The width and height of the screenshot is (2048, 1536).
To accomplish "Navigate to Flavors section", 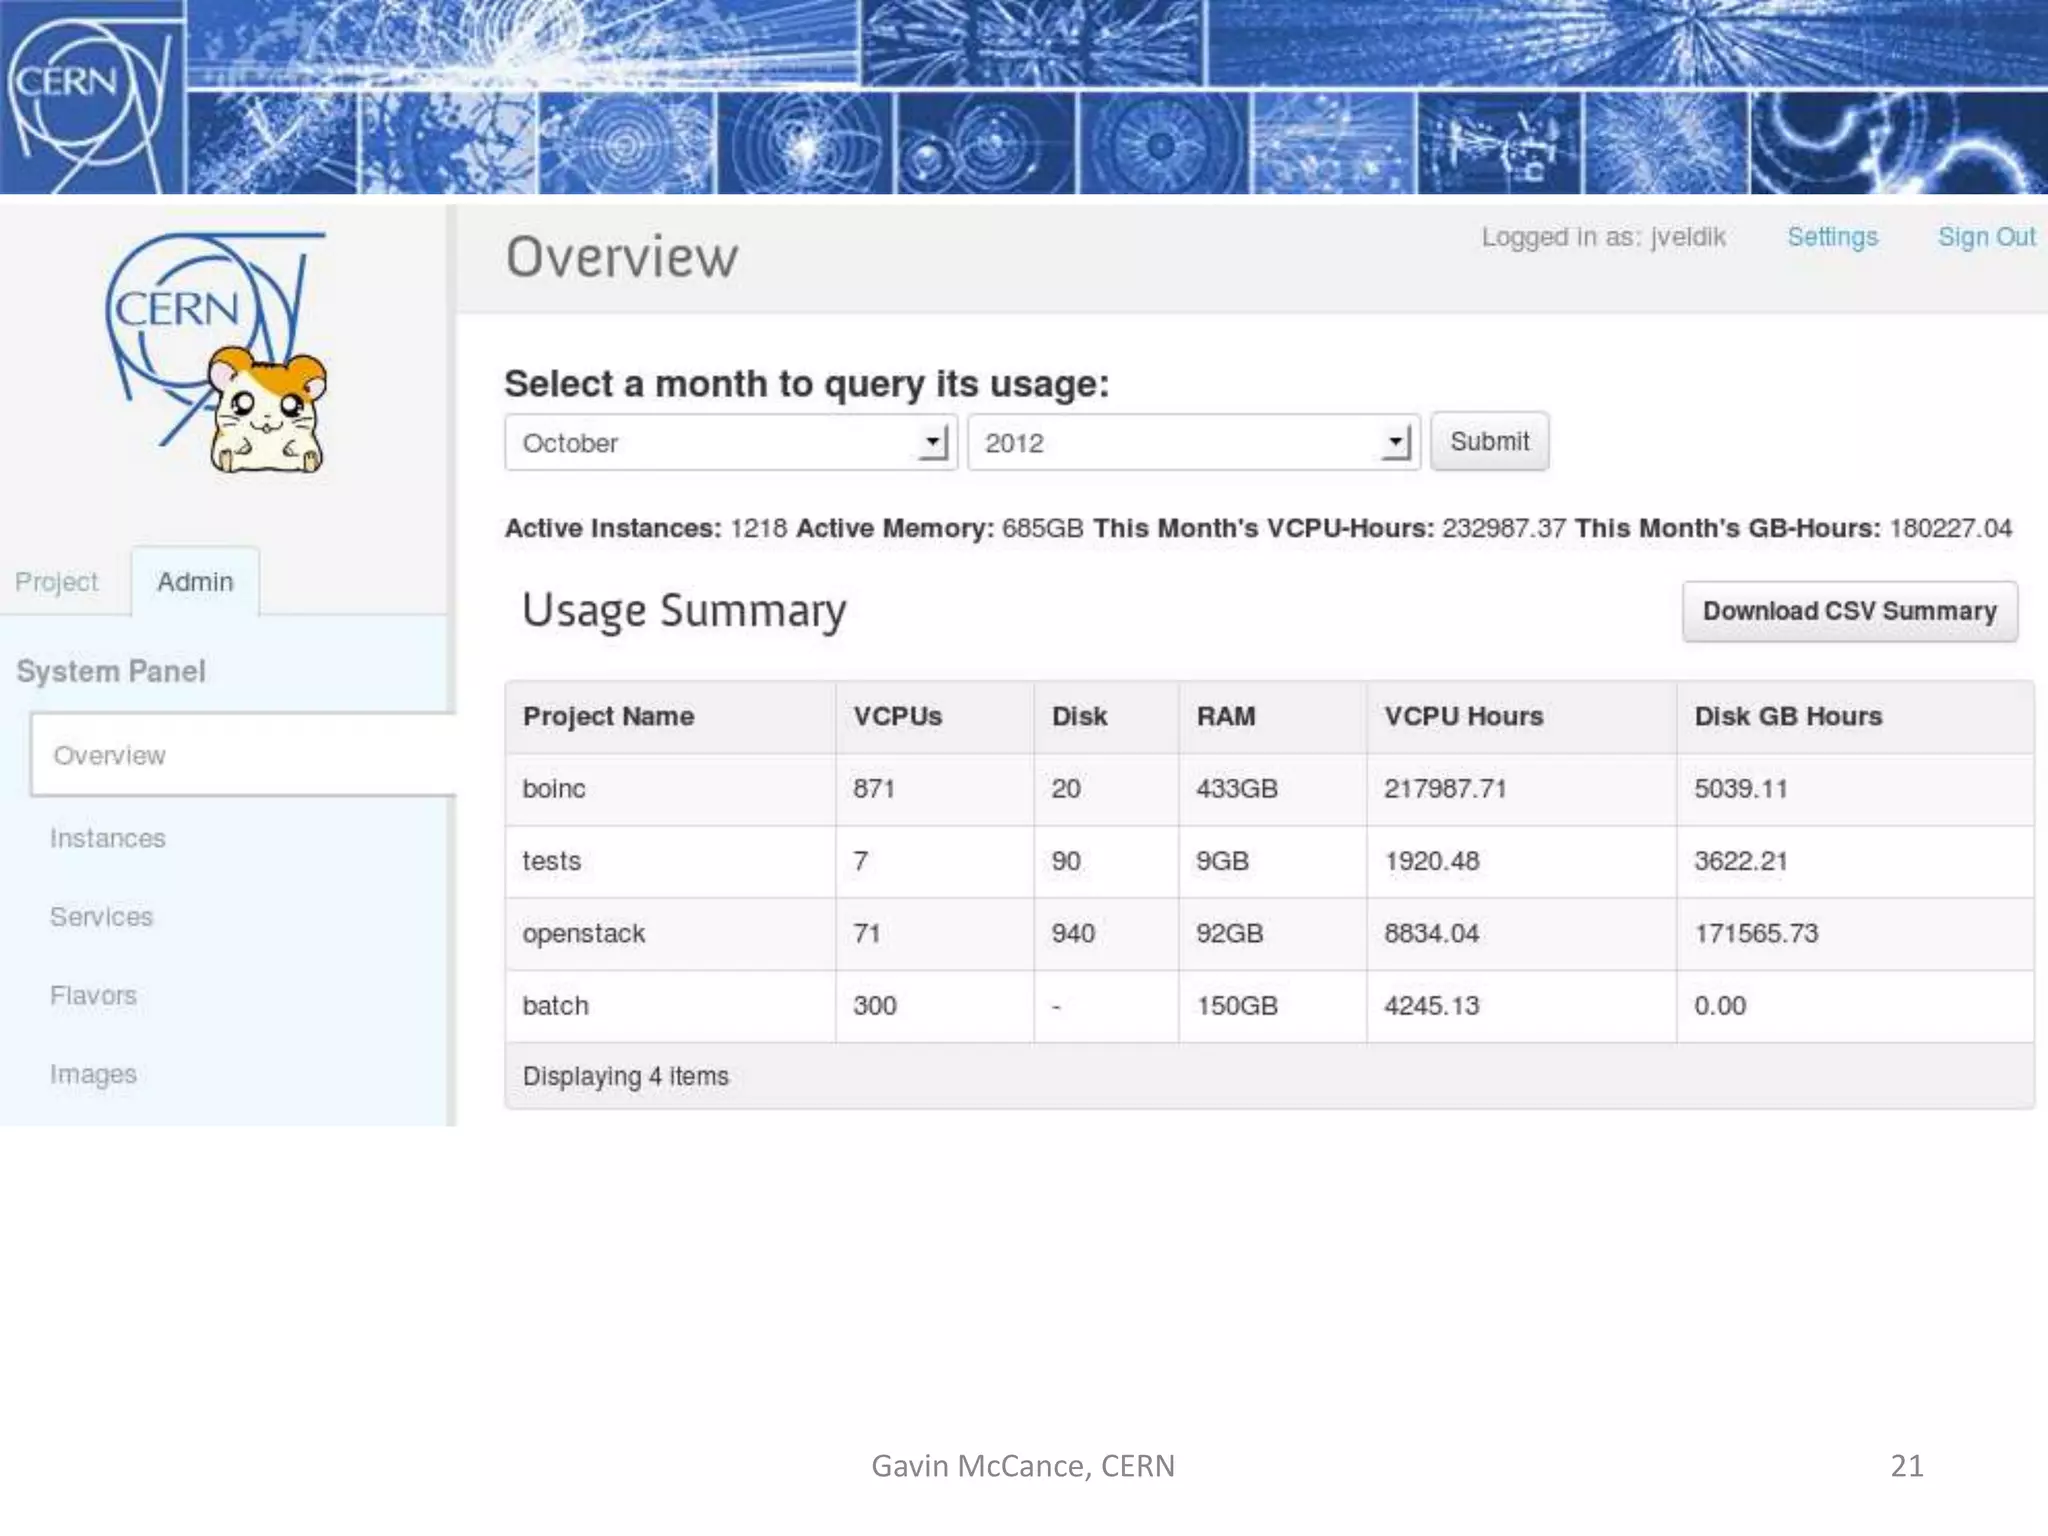I will [x=94, y=996].
